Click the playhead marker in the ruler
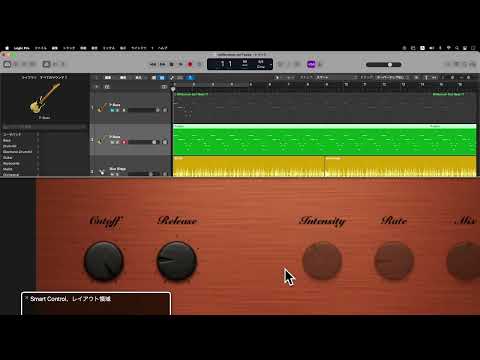This screenshot has width=480, height=360. click(173, 89)
